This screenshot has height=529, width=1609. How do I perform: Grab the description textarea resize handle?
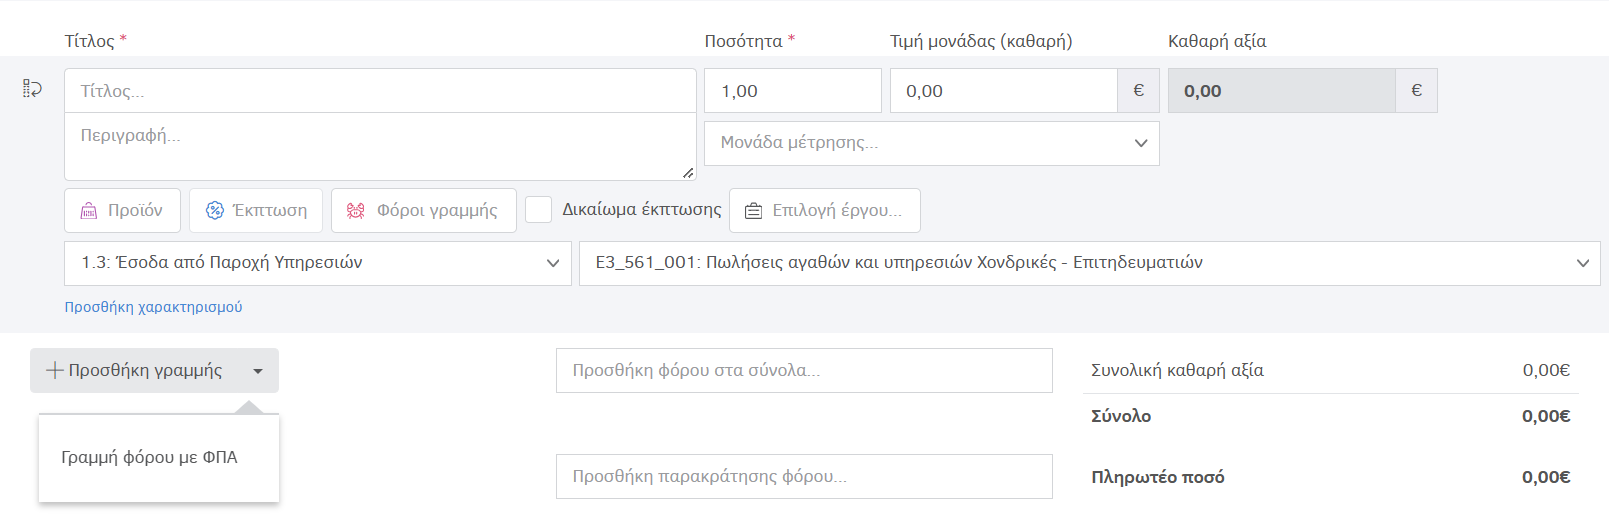pyautogui.click(x=688, y=173)
